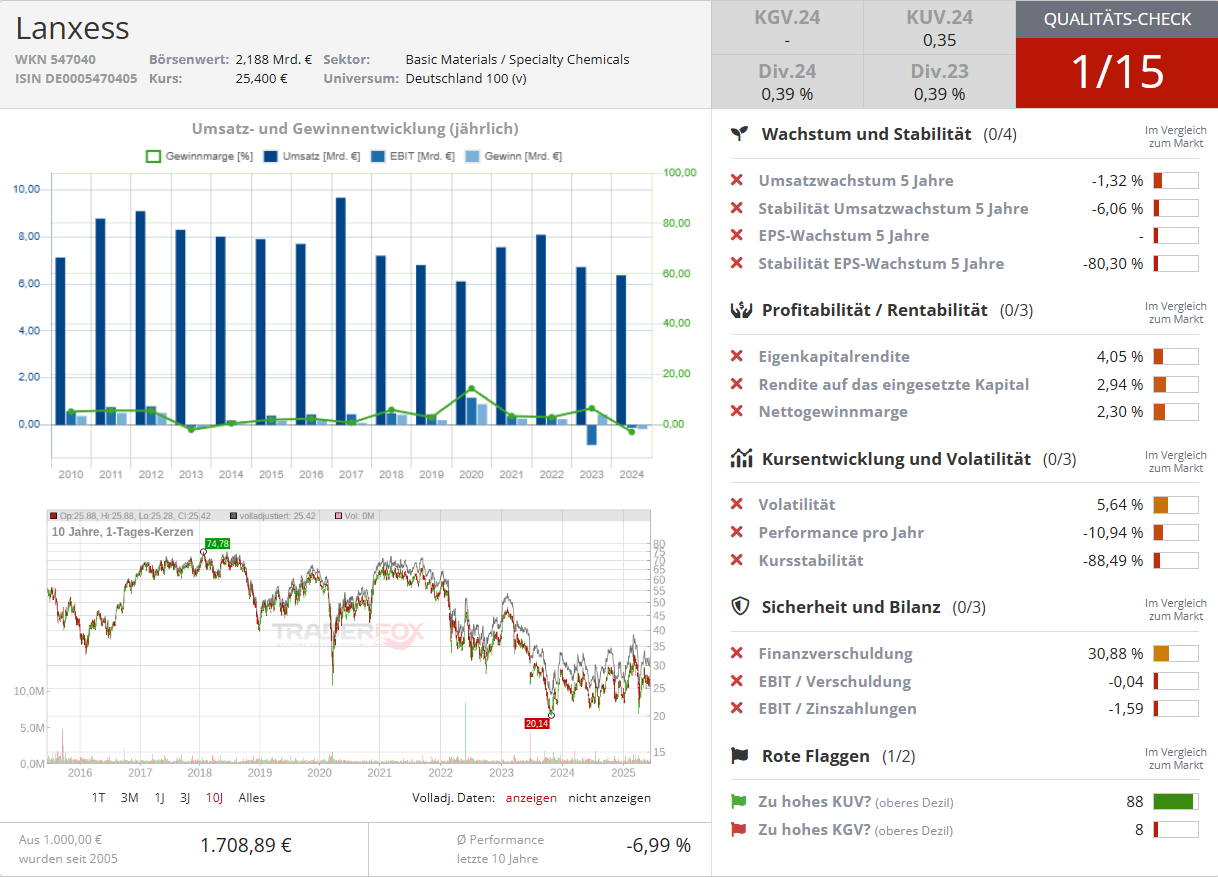Click the green 74,78 high marker on chart
Viewport: 1218px width, 877px height.
(217, 543)
